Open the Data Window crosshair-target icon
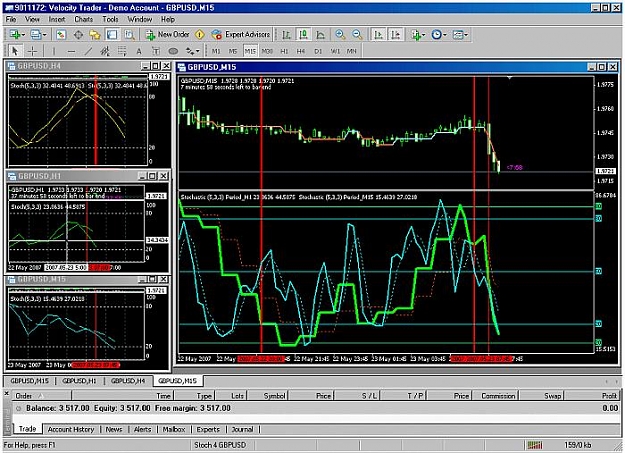Screen dimensions: 625x453 pos(79,35)
